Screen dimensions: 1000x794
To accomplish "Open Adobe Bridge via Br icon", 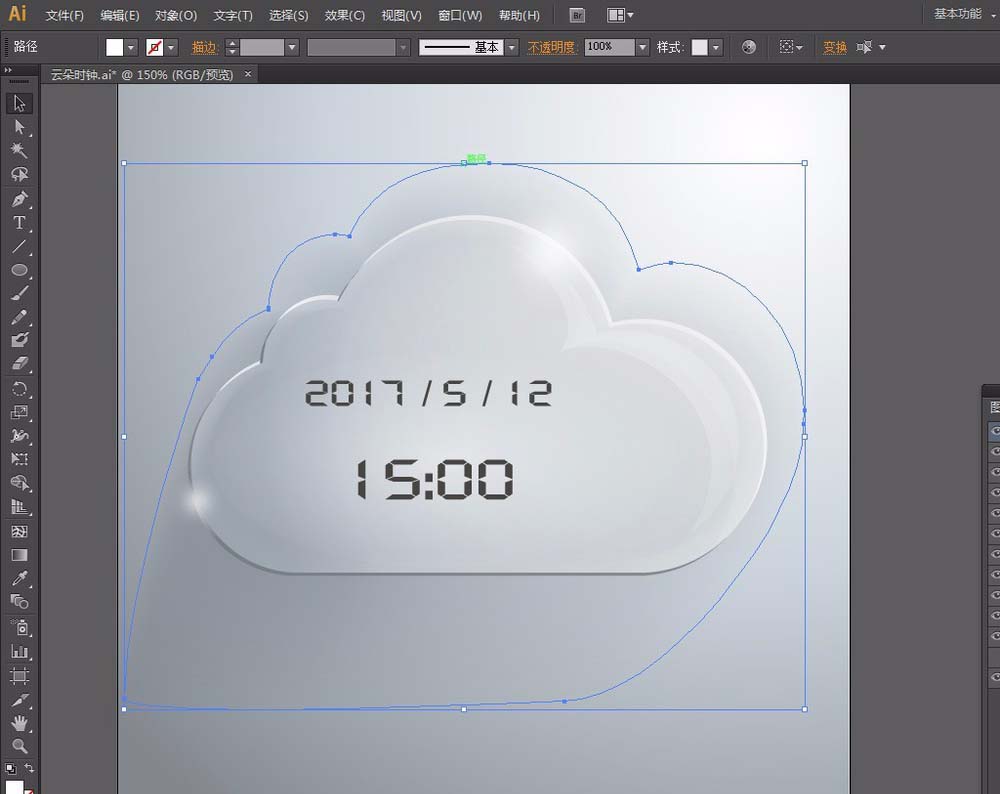I will (x=577, y=15).
